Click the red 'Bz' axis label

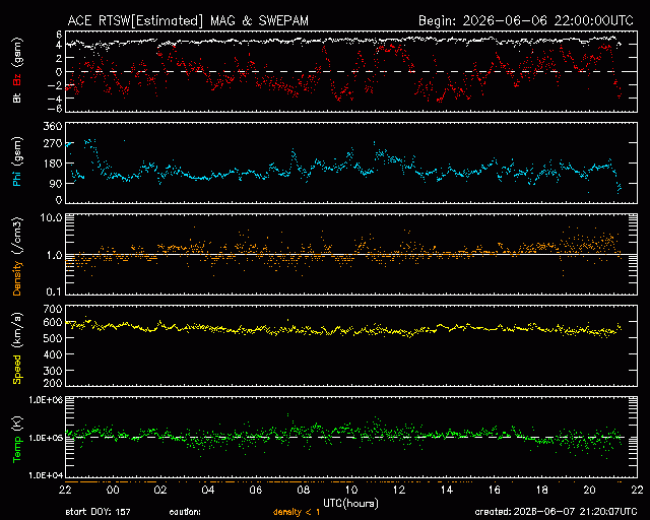pyautogui.click(x=17, y=80)
